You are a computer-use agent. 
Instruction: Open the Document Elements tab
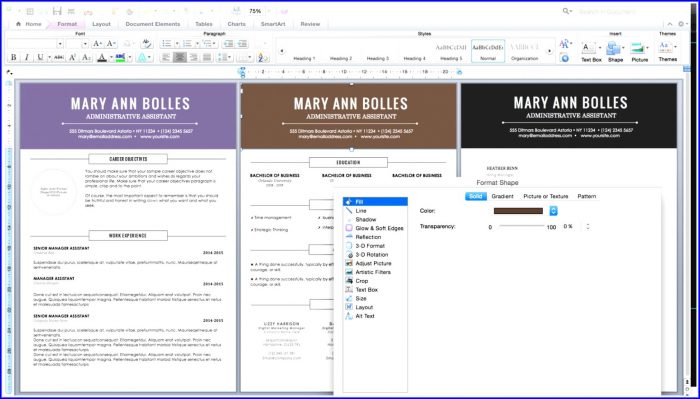point(153,24)
